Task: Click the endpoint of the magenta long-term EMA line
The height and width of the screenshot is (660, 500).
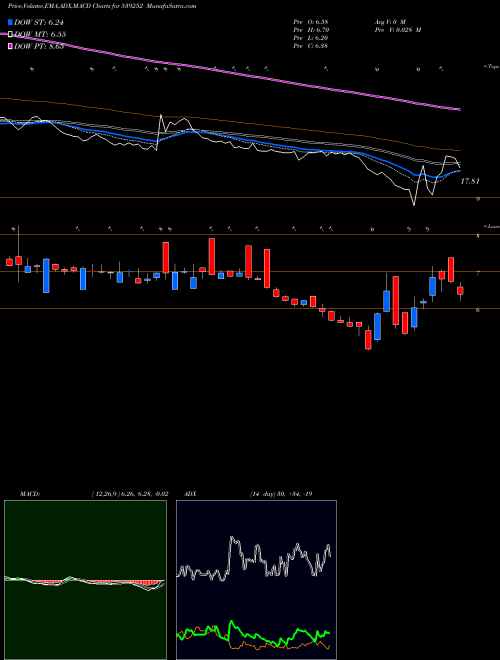Action: (459, 109)
